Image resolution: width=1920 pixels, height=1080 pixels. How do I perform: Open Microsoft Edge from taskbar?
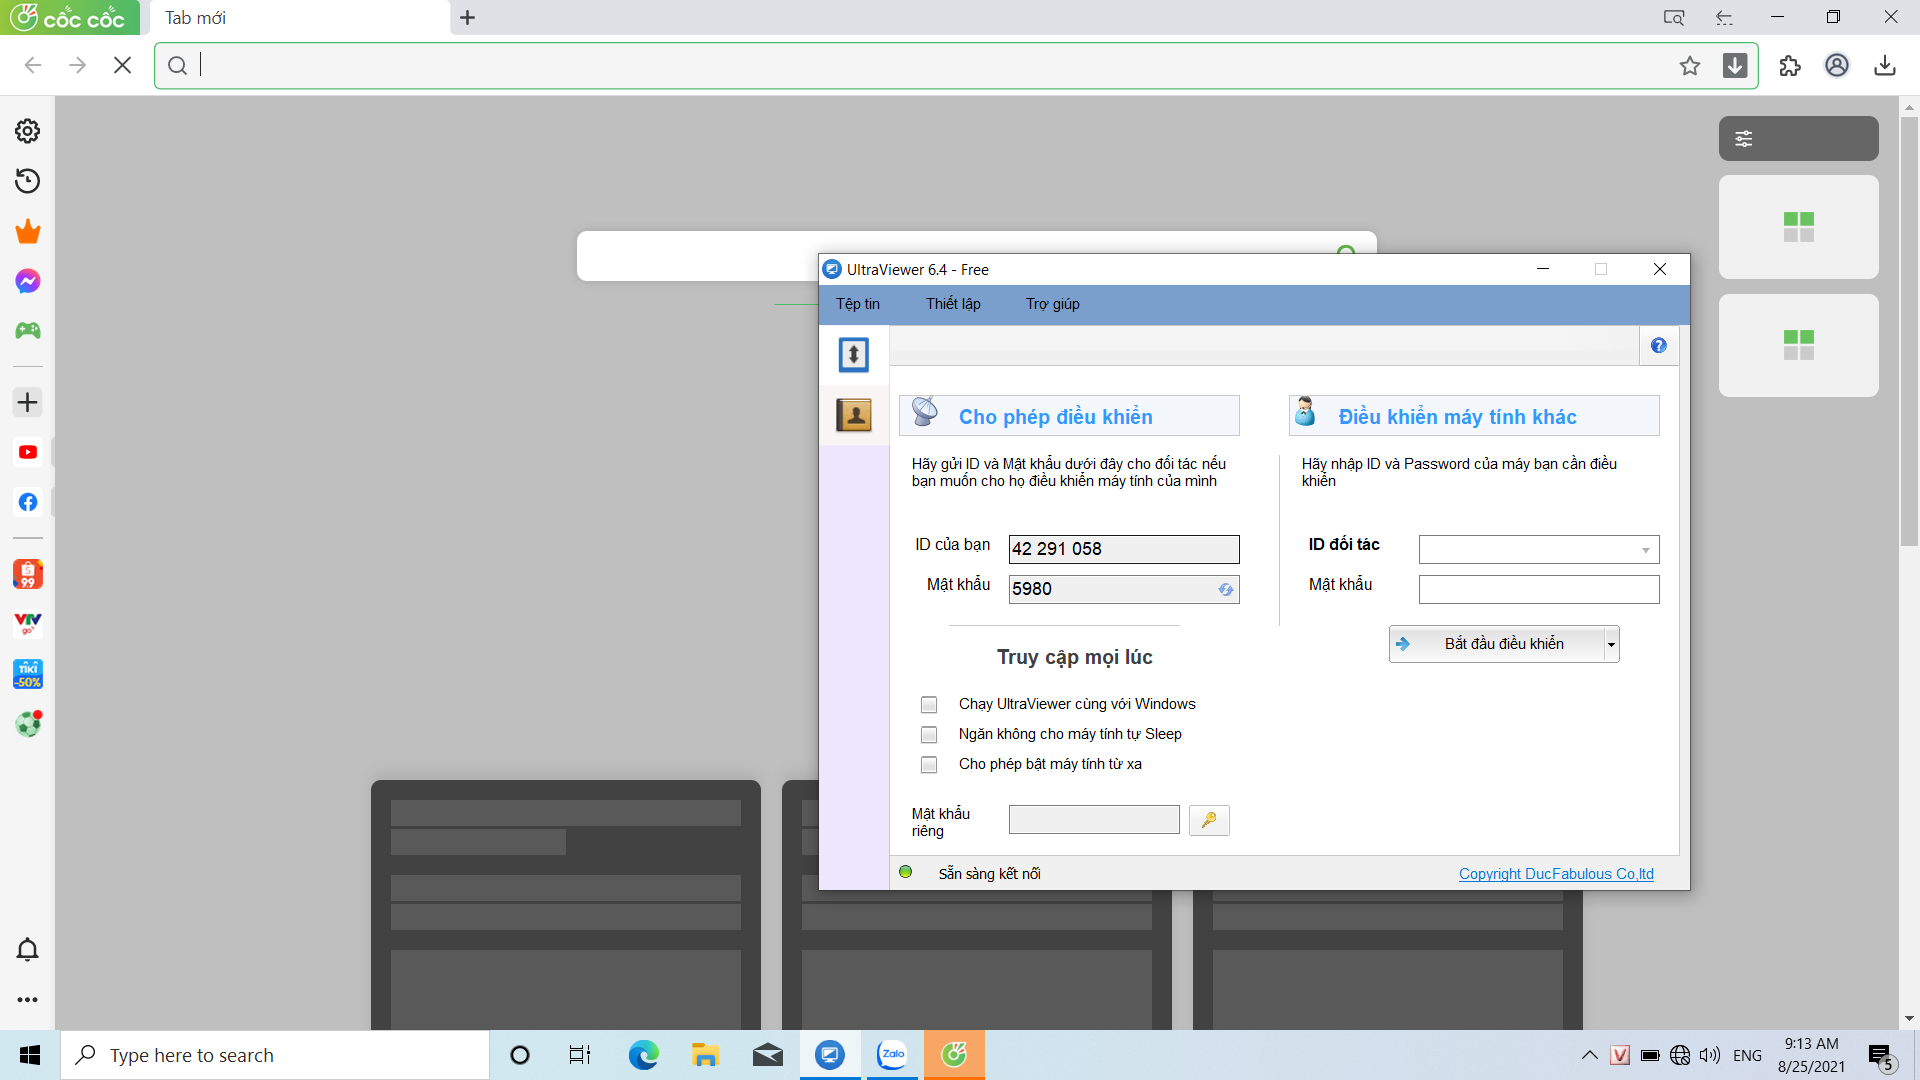(643, 1055)
